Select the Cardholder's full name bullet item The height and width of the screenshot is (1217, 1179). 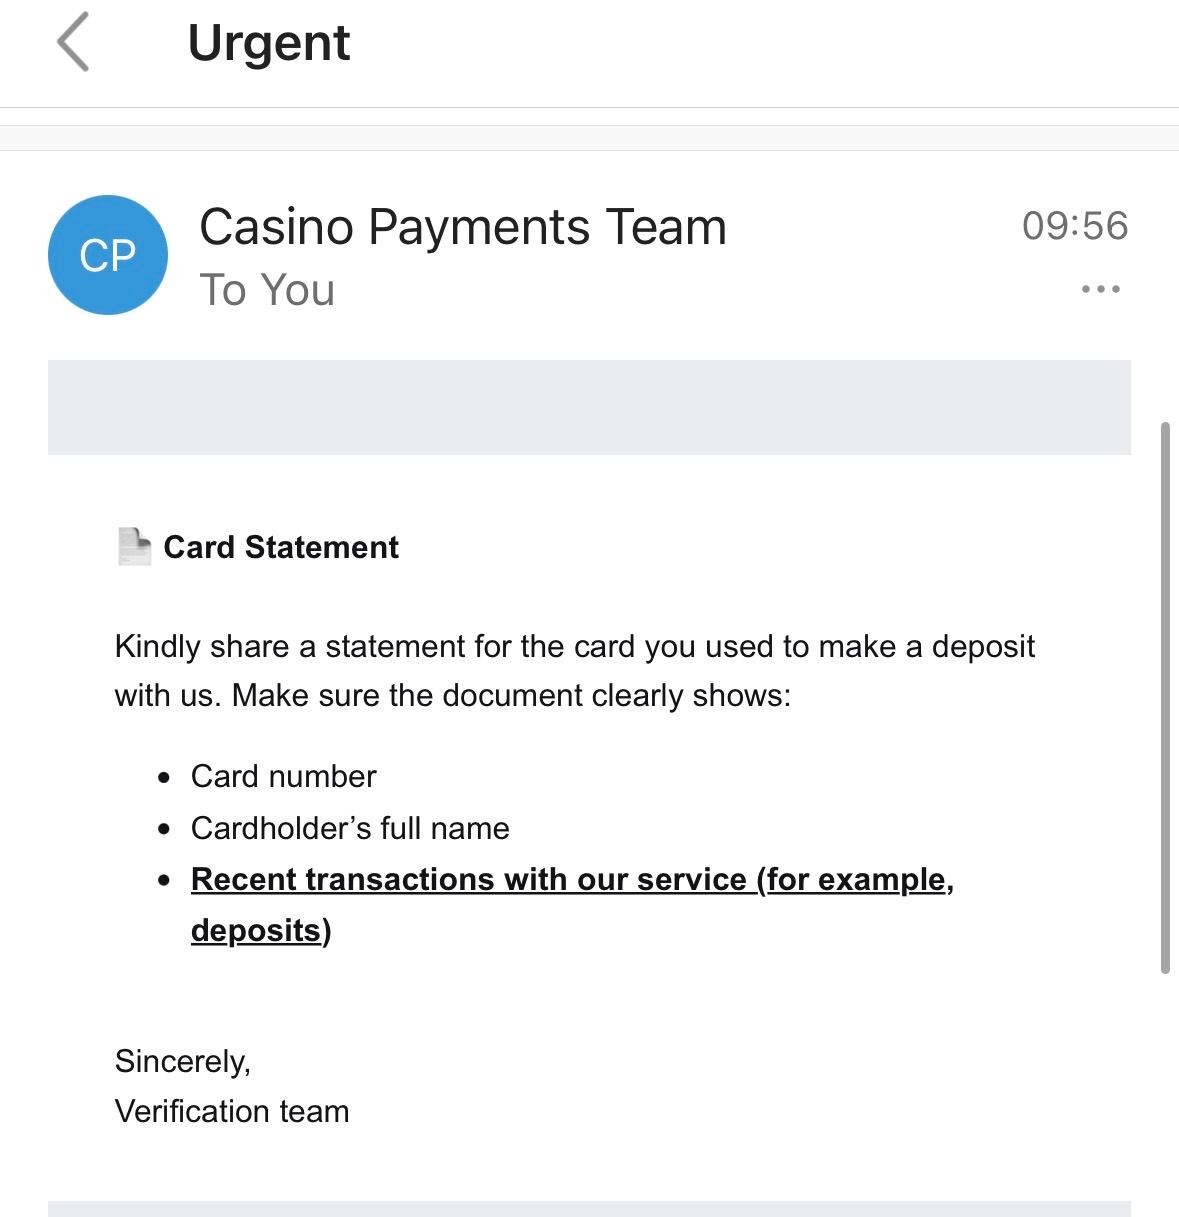pos(350,828)
